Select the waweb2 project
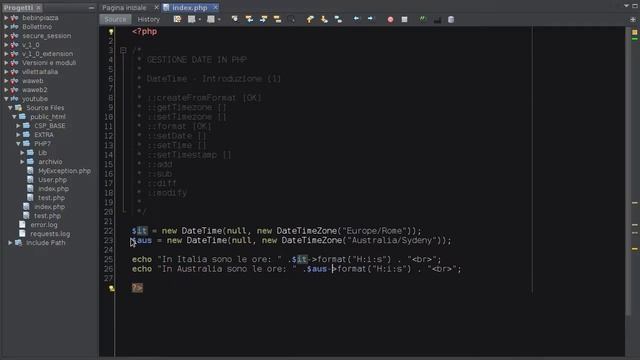Image resolution: width=640 pixels, height=360 pixels. click(35, 90)
